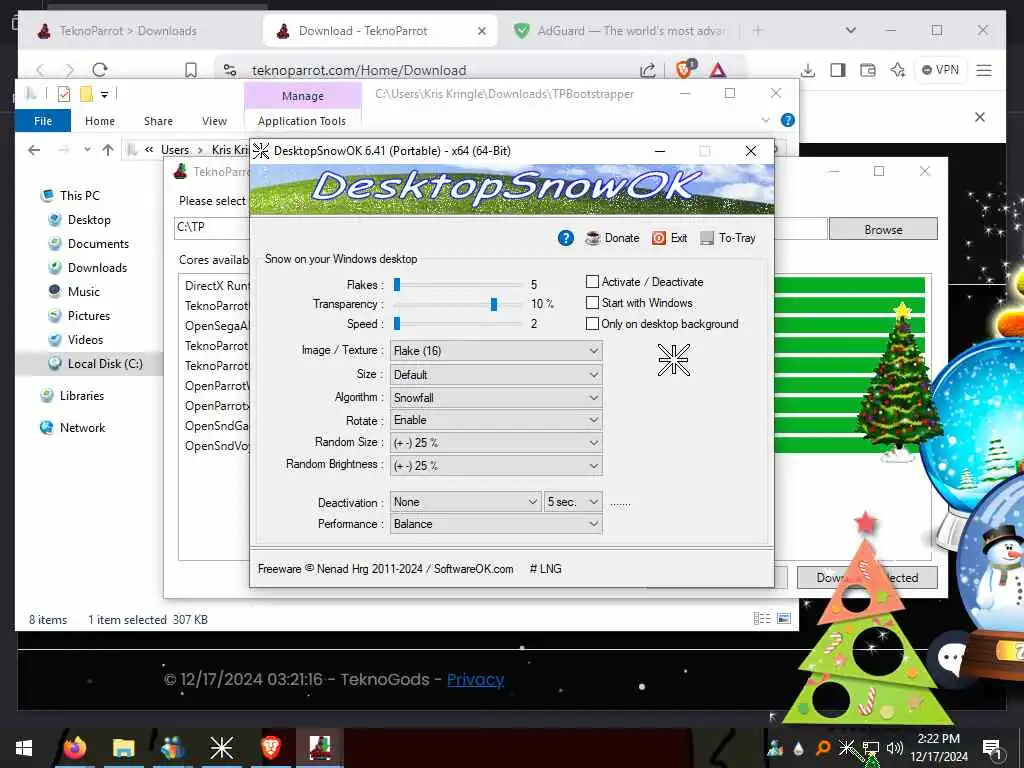
Task: Open the Image / Texture dropdown
Action: pyautogui.click(x=496, y=351)
